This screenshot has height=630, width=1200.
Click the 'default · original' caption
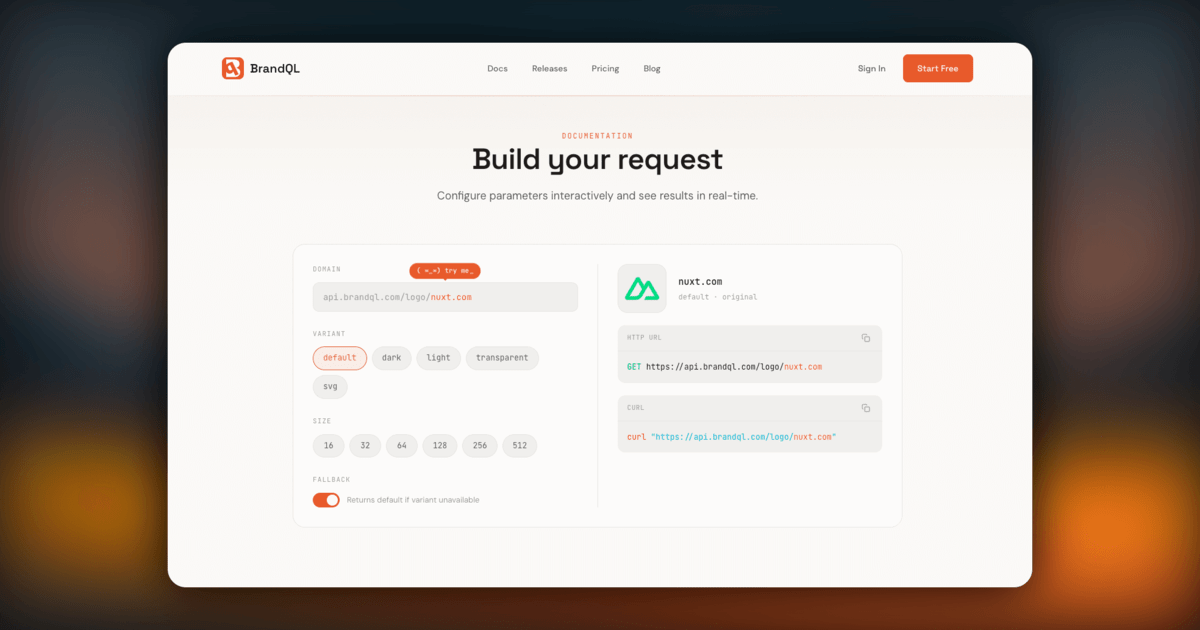717,297
